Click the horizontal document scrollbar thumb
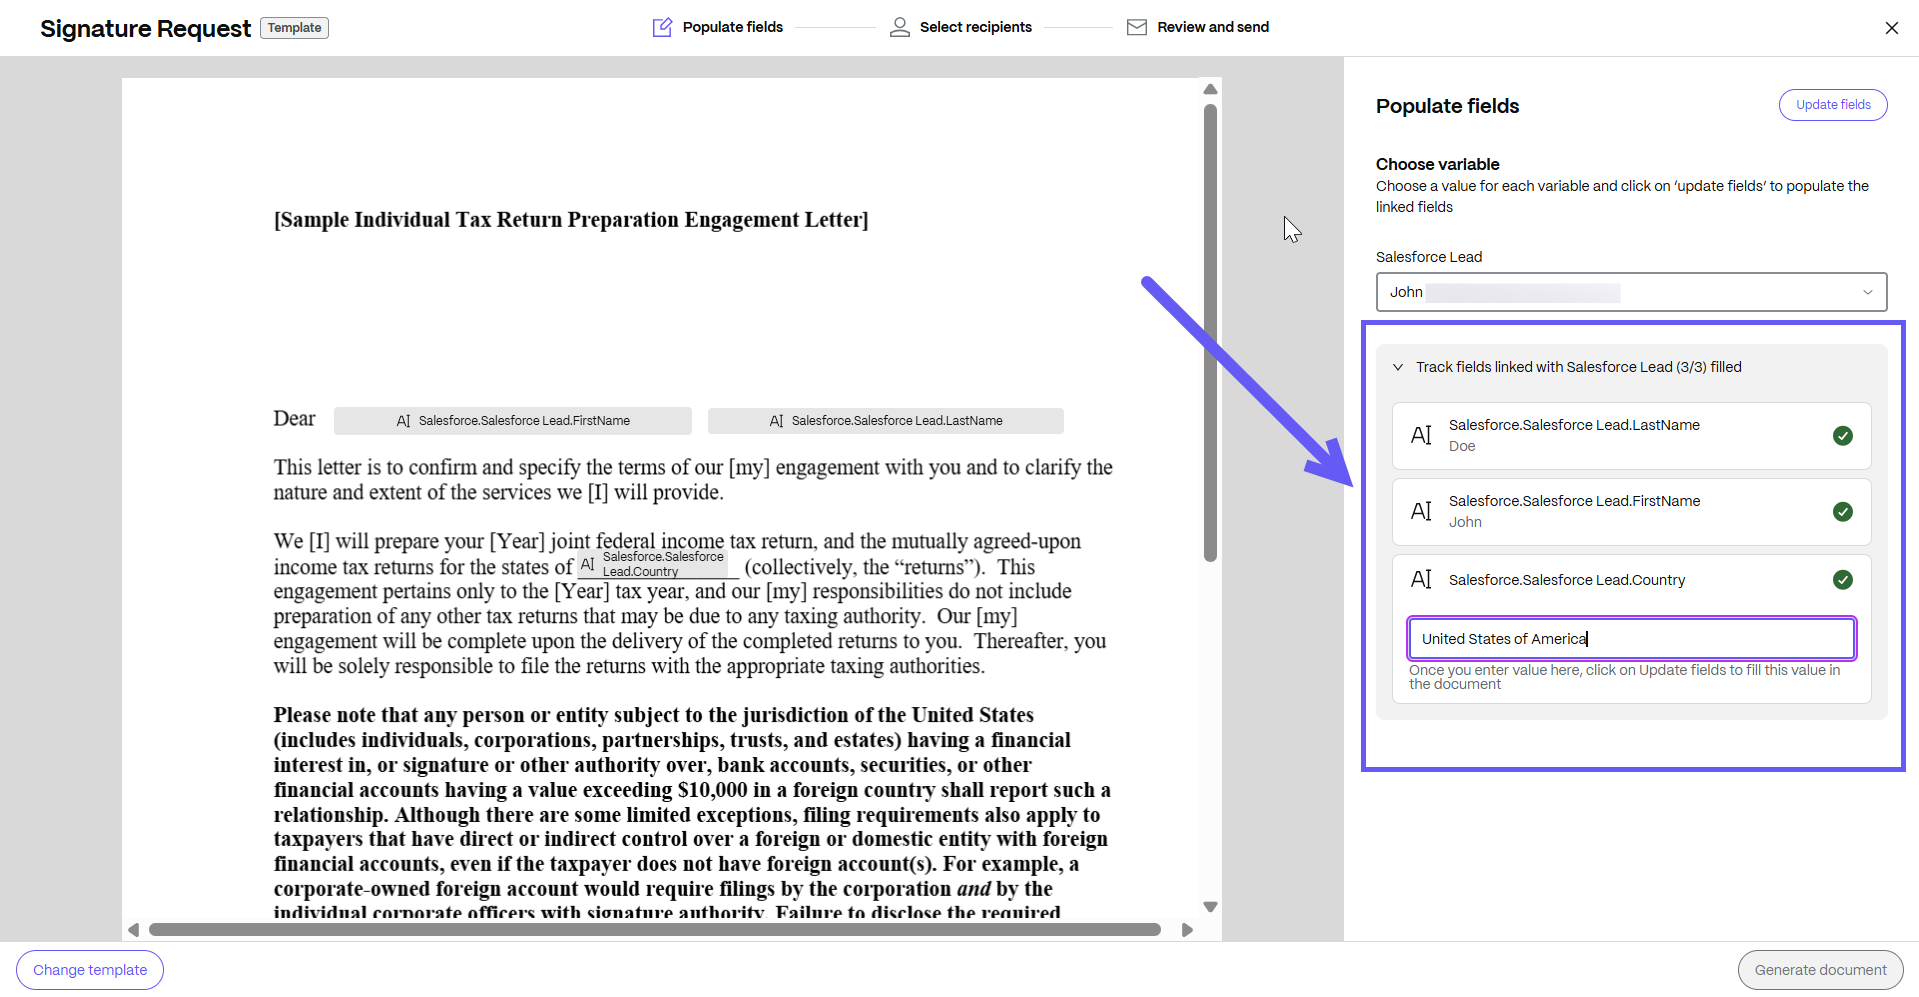The height and width of the screenshot is (997, 1919). [655, 930]
